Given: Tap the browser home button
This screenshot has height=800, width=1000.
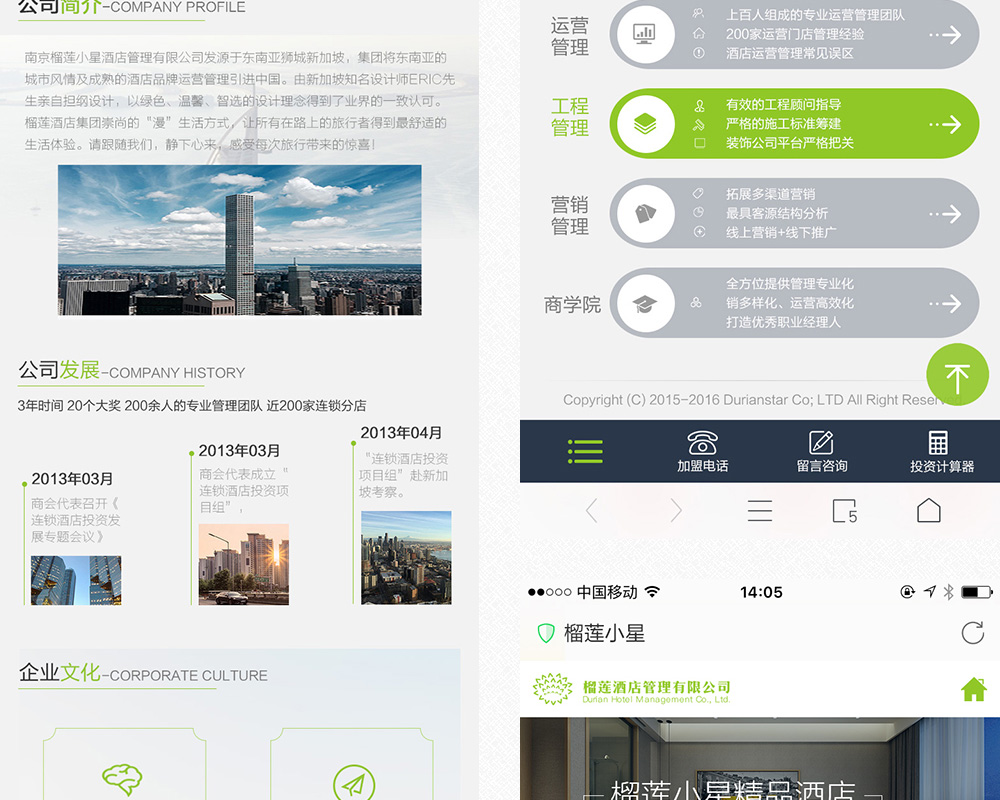Looking at the screenshot, I should point(928,511).
